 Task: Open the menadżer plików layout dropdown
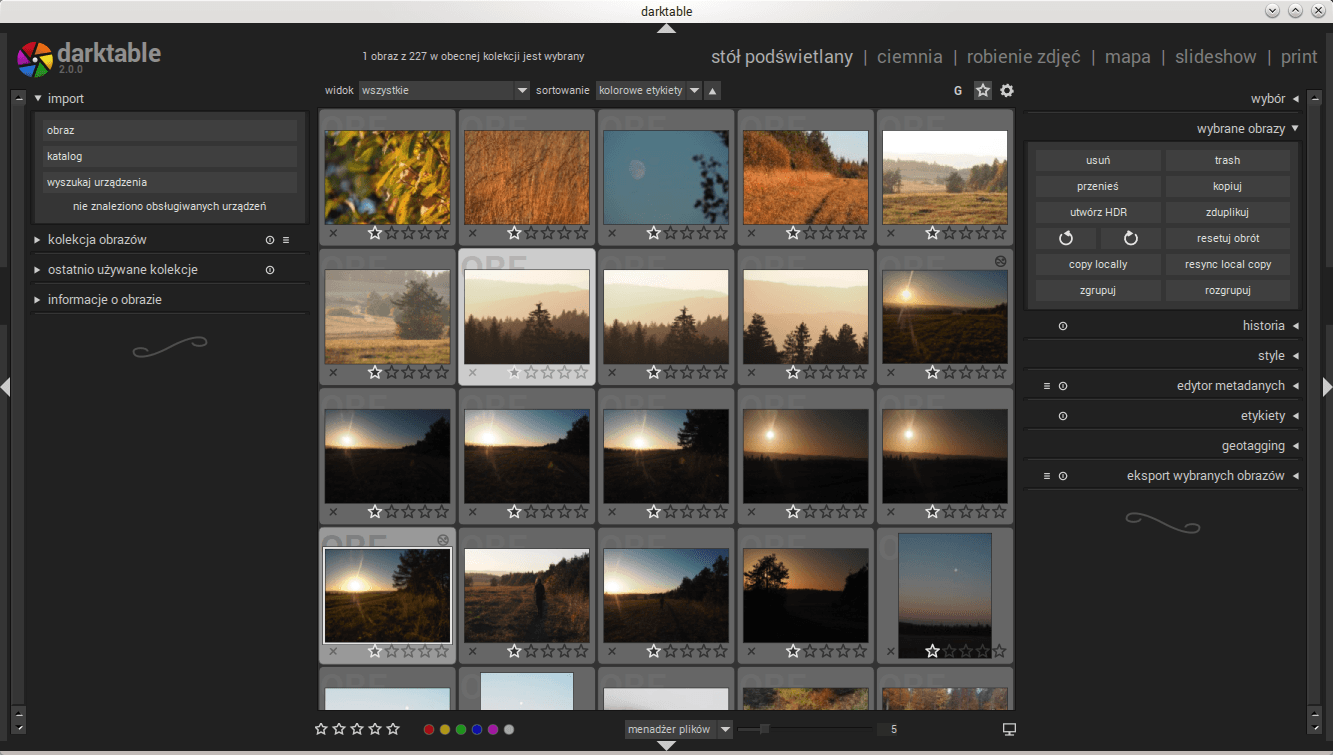(x=679, y=729)
